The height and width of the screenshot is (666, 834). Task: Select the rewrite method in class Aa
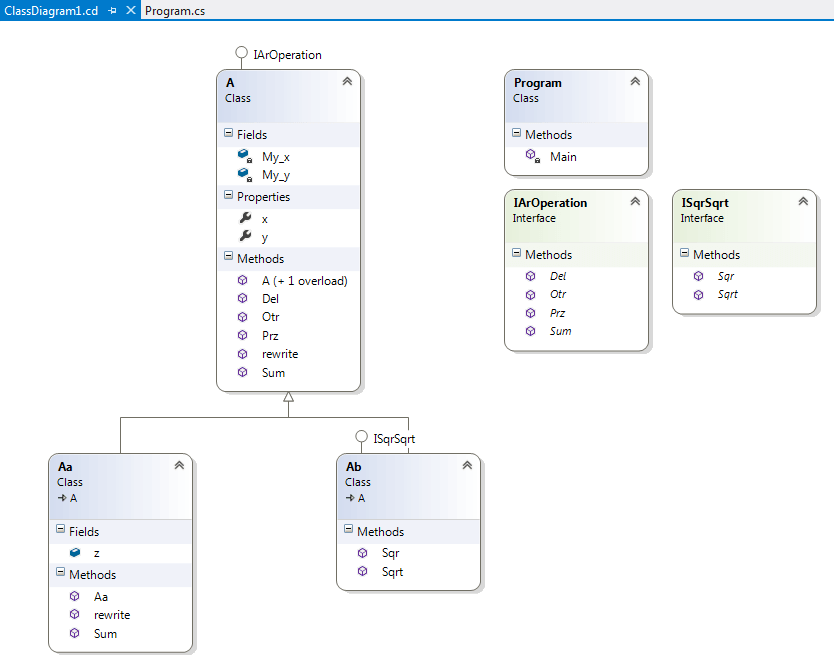tap(112, 615)
